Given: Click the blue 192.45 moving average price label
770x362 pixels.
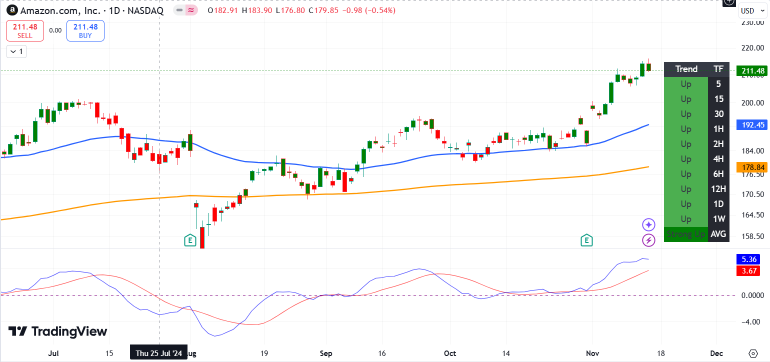Looking at the screenshot, I should pos(751,125).
